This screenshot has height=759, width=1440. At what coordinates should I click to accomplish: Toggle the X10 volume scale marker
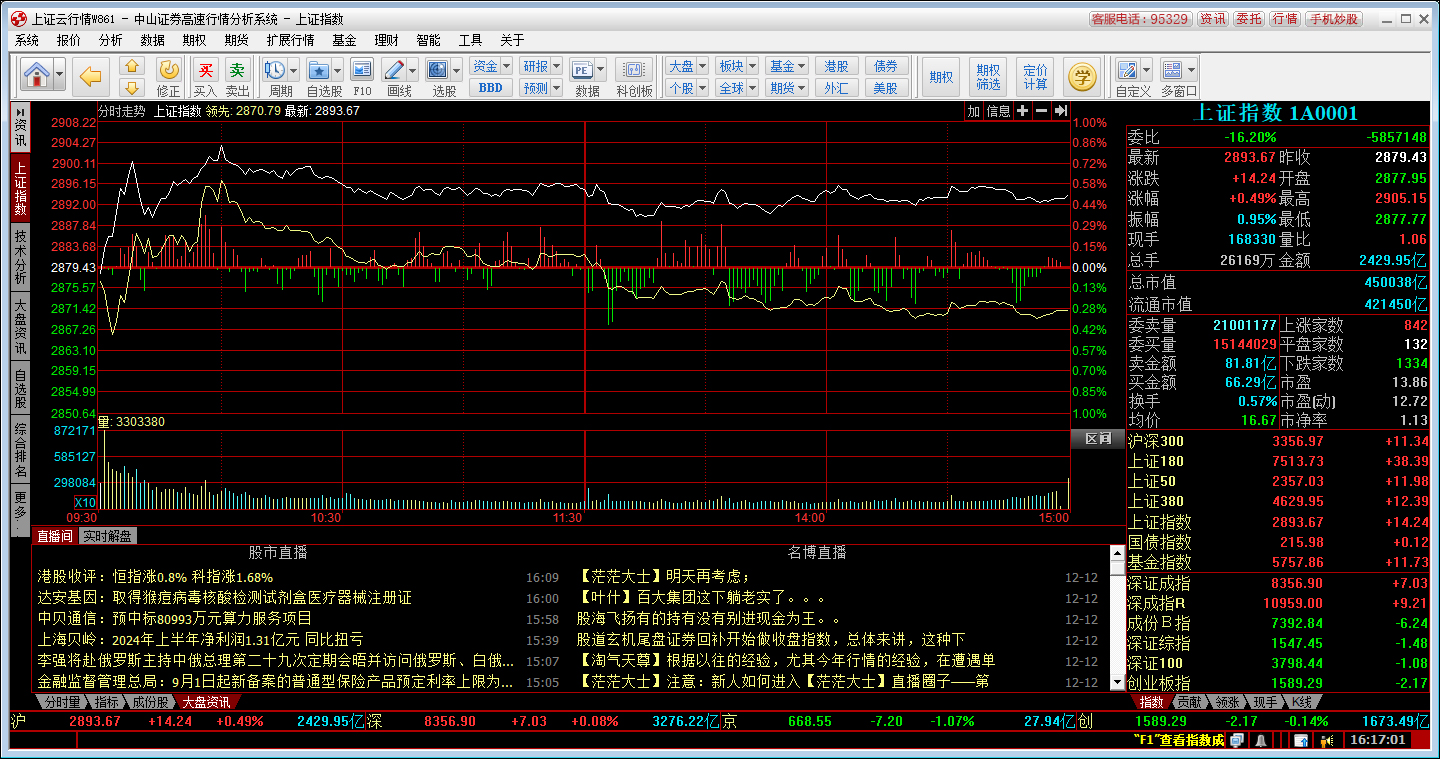pos(86,502)
